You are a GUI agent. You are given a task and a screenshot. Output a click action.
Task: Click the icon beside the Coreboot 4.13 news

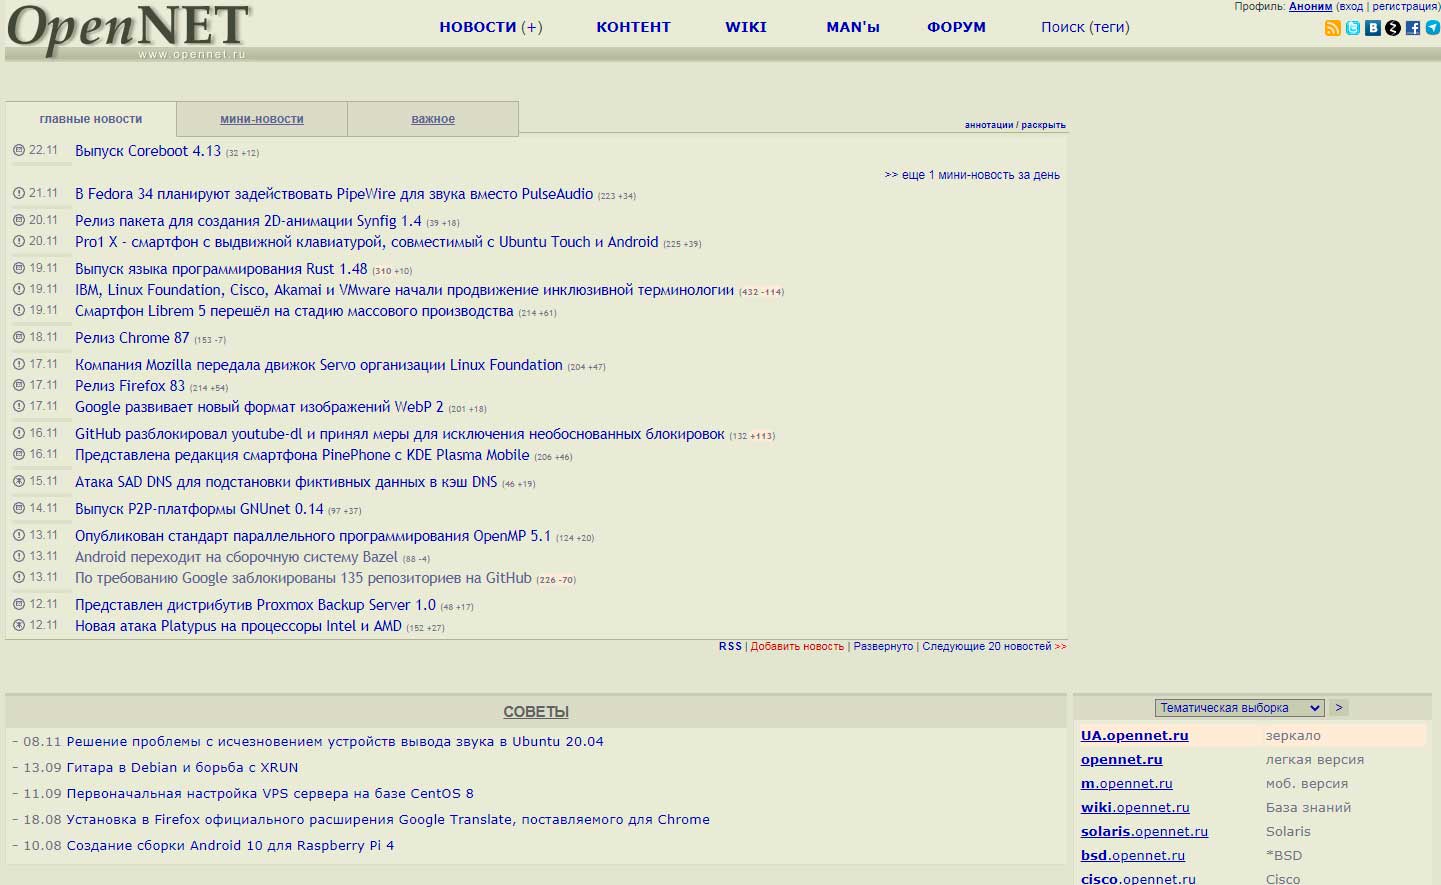click(x=19, y=150)
